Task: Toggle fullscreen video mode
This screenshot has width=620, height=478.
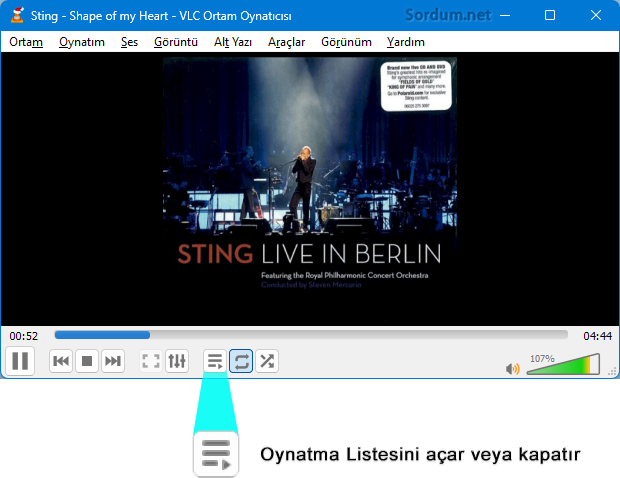Action: 151,361
